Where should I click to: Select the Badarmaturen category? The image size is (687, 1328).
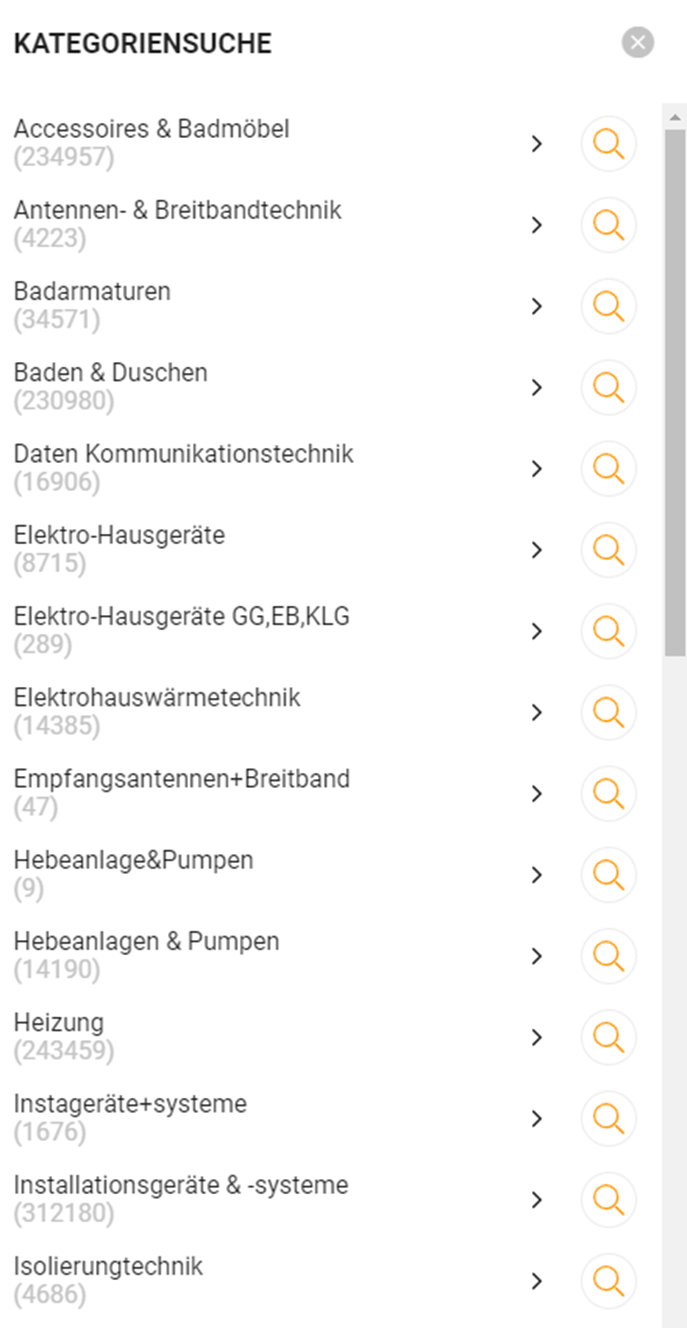pos(92,292)
